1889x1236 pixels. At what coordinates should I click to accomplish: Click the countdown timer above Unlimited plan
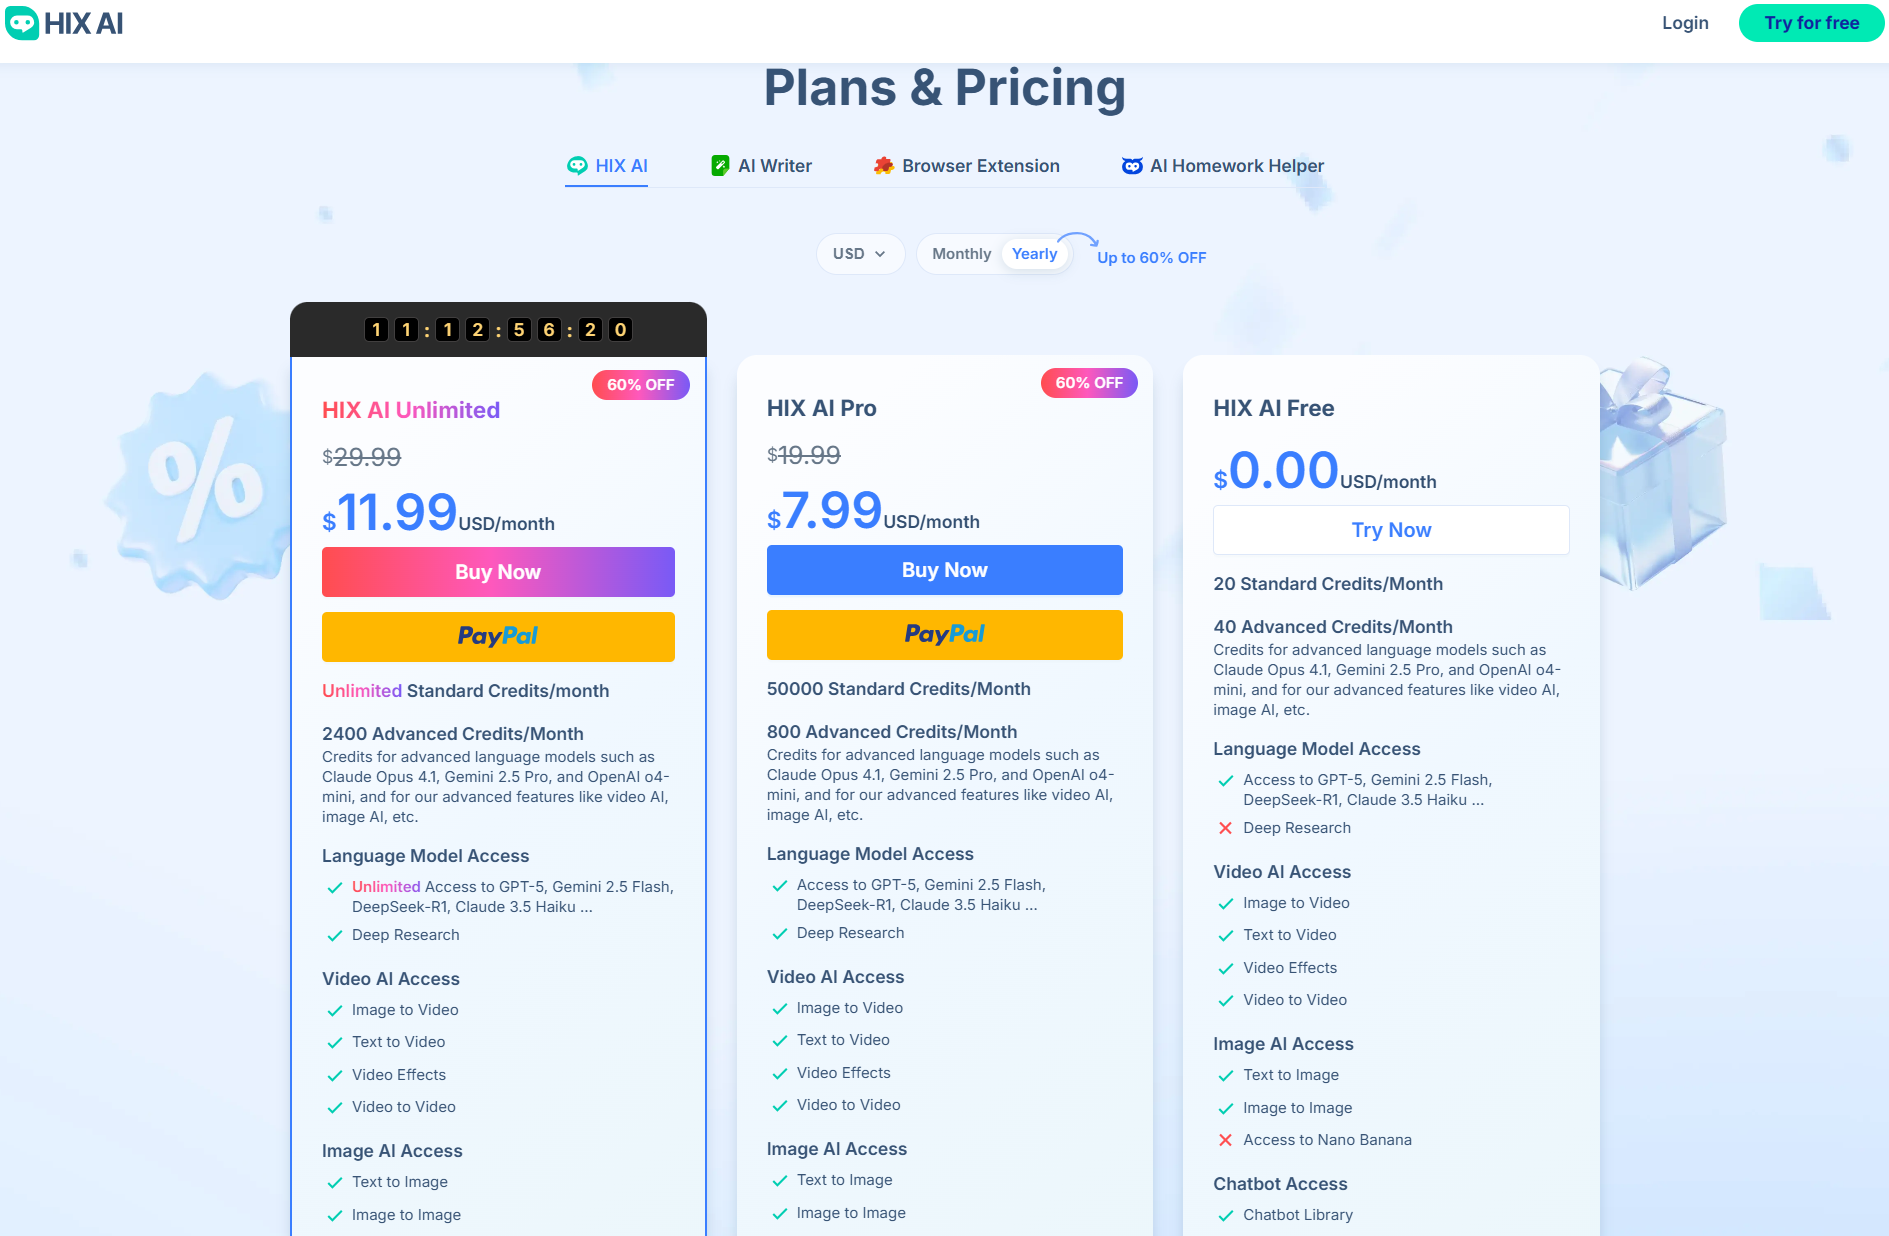[497, 329]
